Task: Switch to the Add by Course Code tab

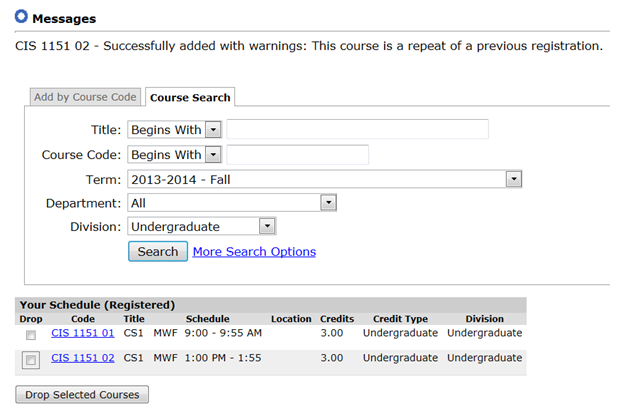Action: point(84,97)
